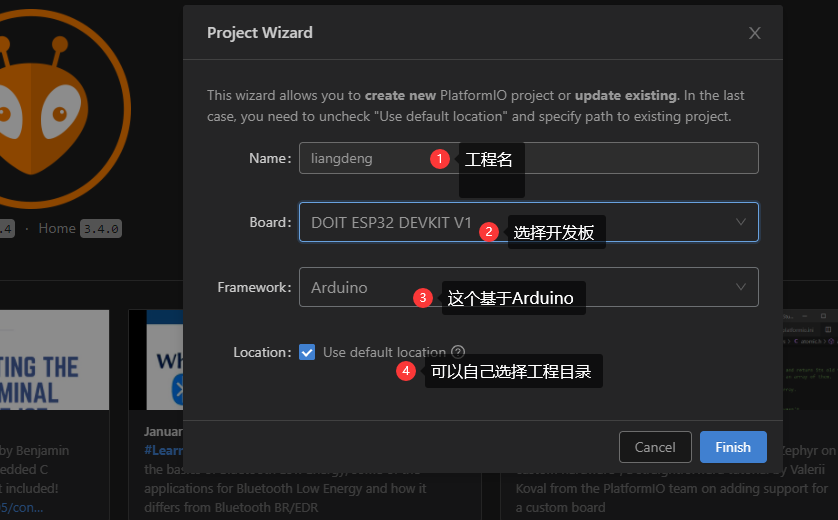Screen dimensions: 838x520
Task: Click the Home version 3.4.0 badge
Action: [101, 229]
